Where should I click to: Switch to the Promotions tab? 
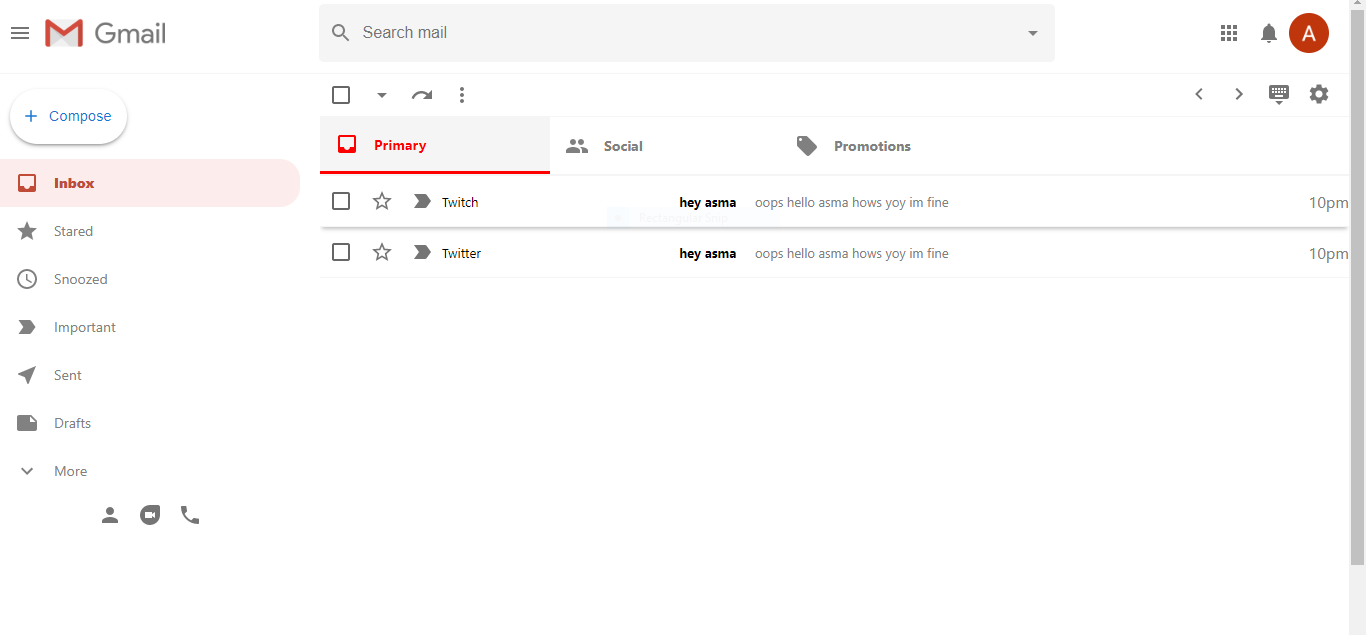(871, 146)
